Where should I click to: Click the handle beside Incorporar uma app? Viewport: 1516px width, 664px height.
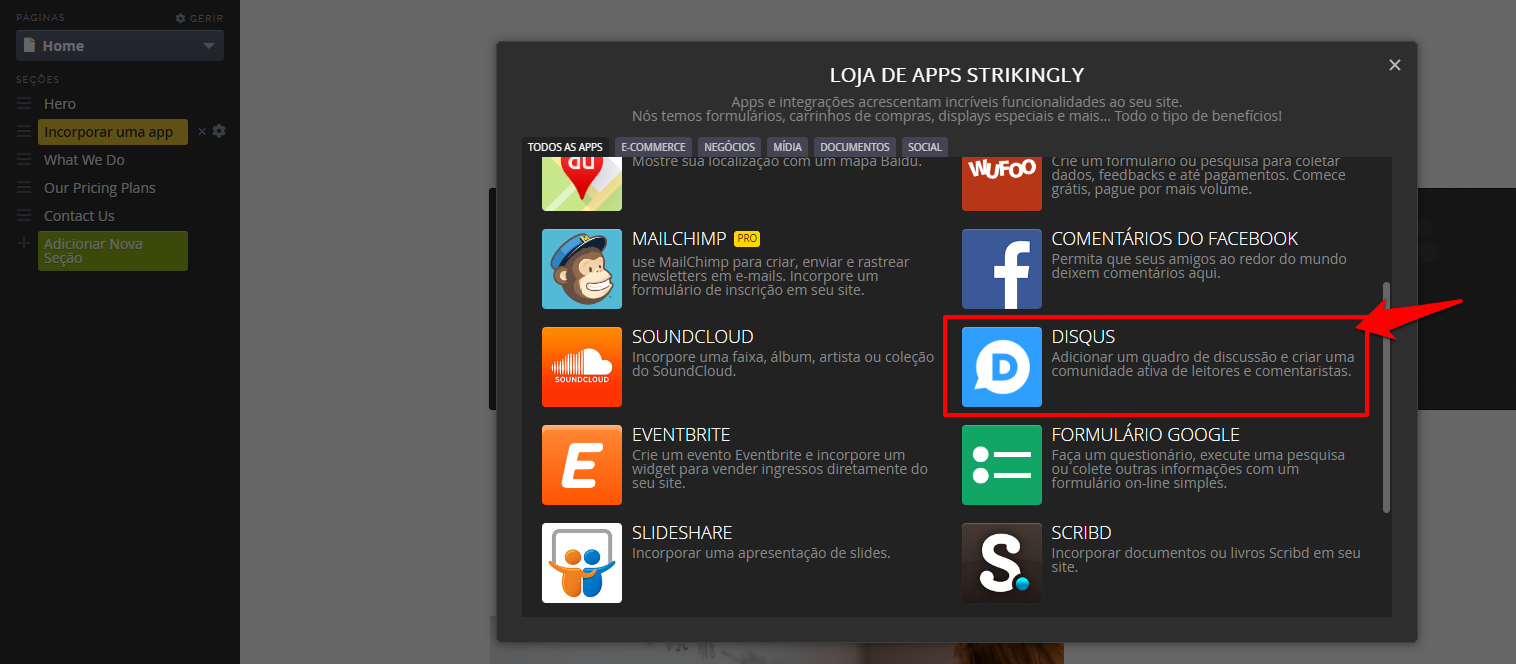click(x=24, y=132)
